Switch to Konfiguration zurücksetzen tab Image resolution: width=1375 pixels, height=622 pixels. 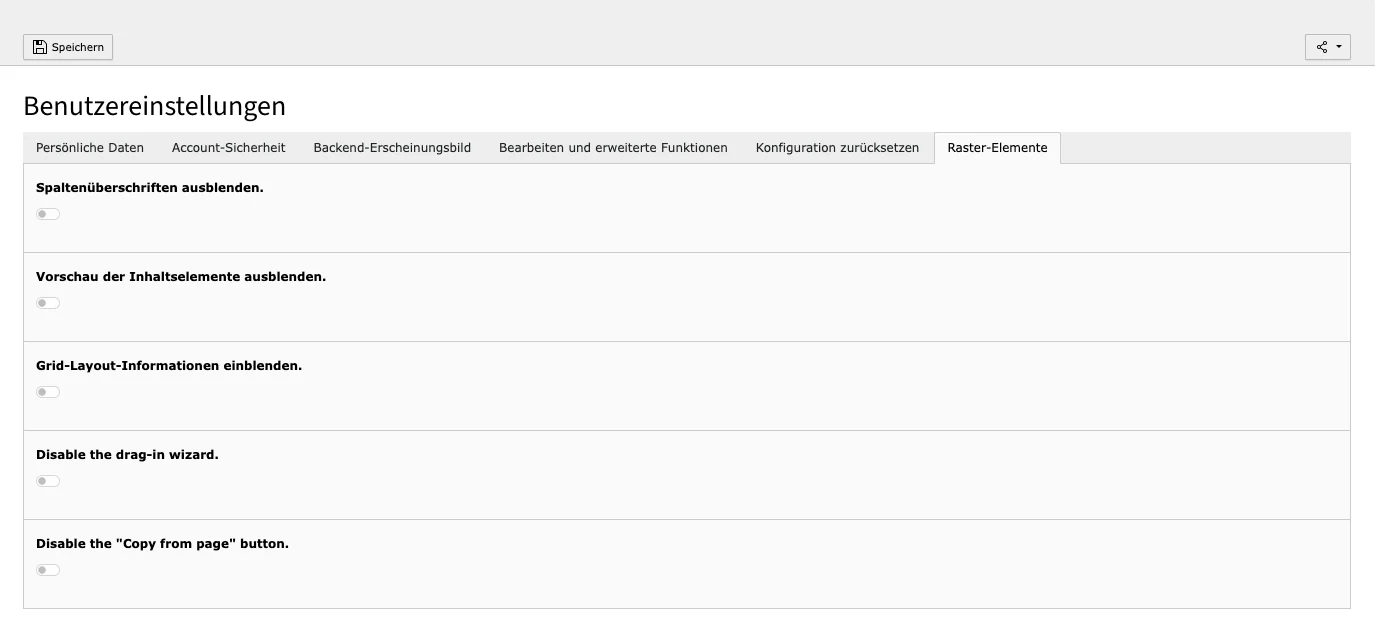coord(837,147)
